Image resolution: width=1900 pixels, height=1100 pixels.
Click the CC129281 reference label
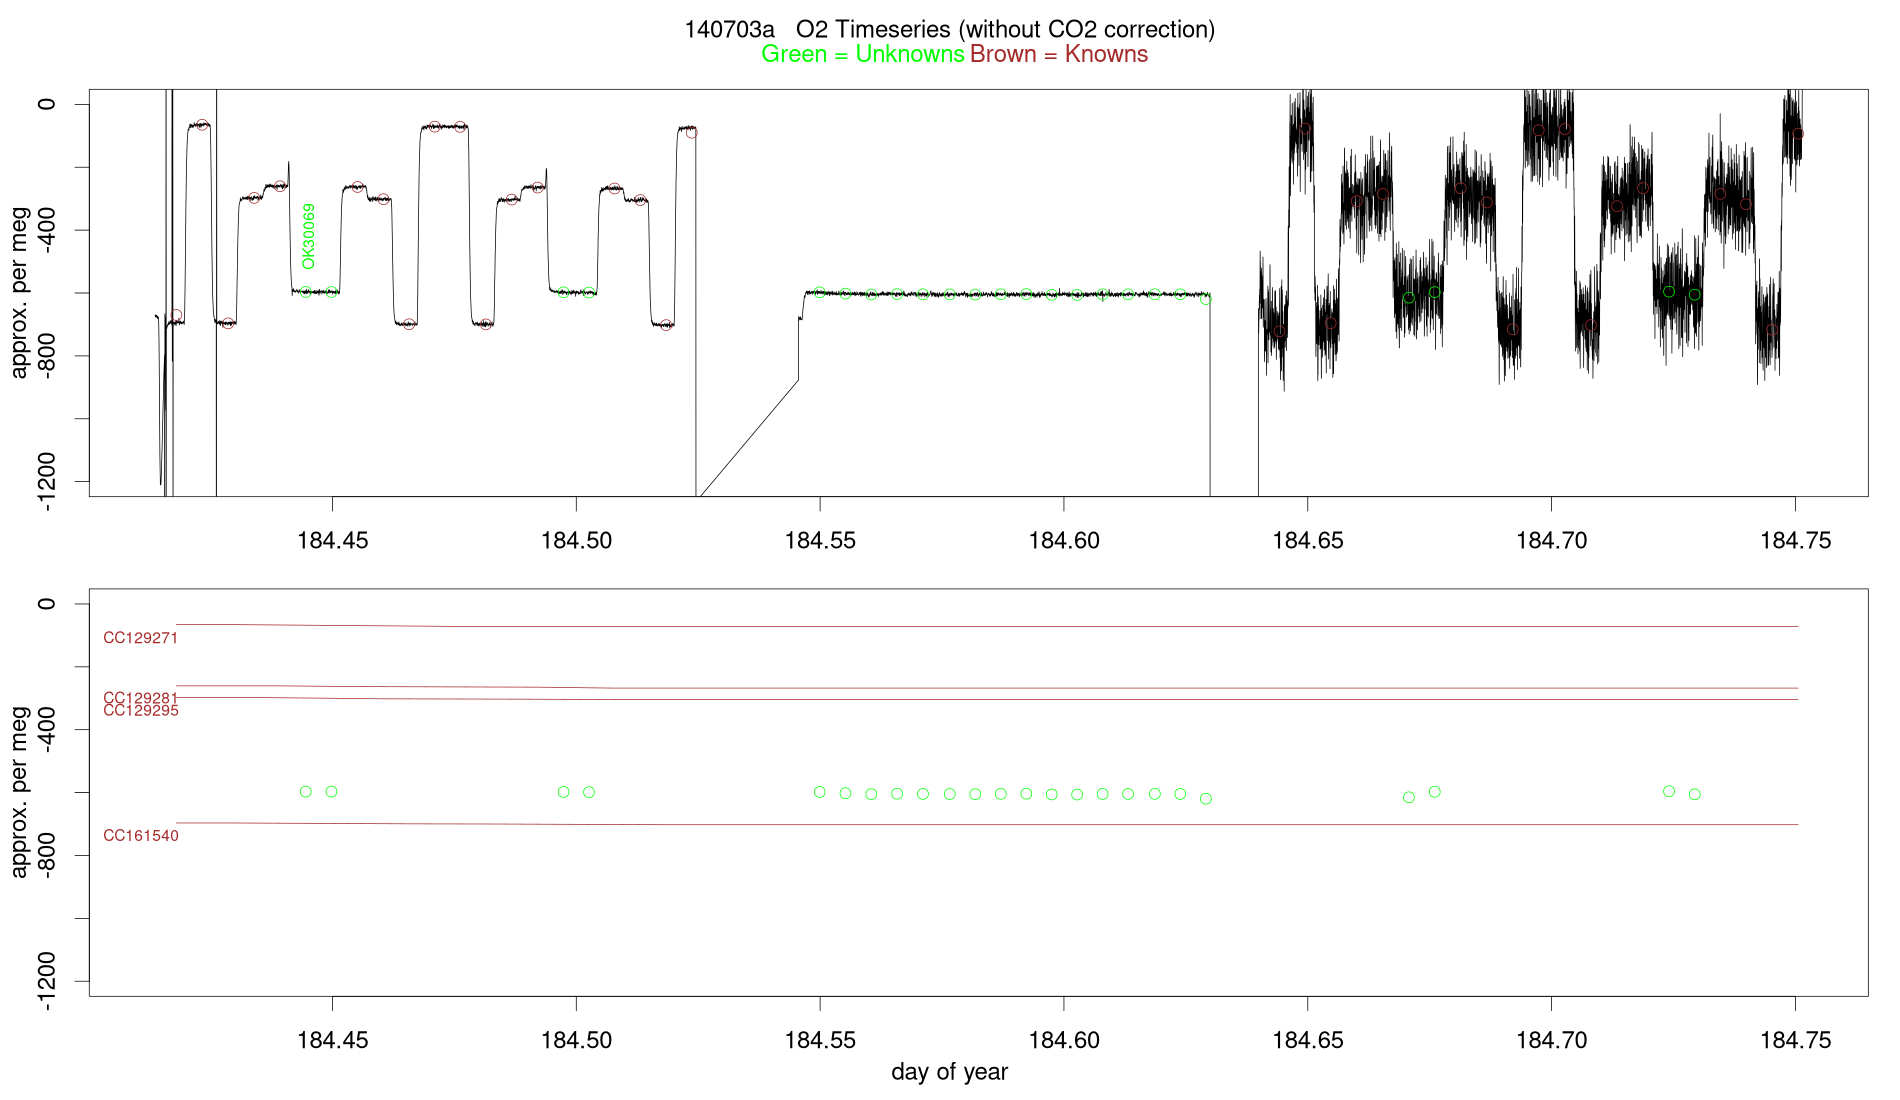coord(141,698)
